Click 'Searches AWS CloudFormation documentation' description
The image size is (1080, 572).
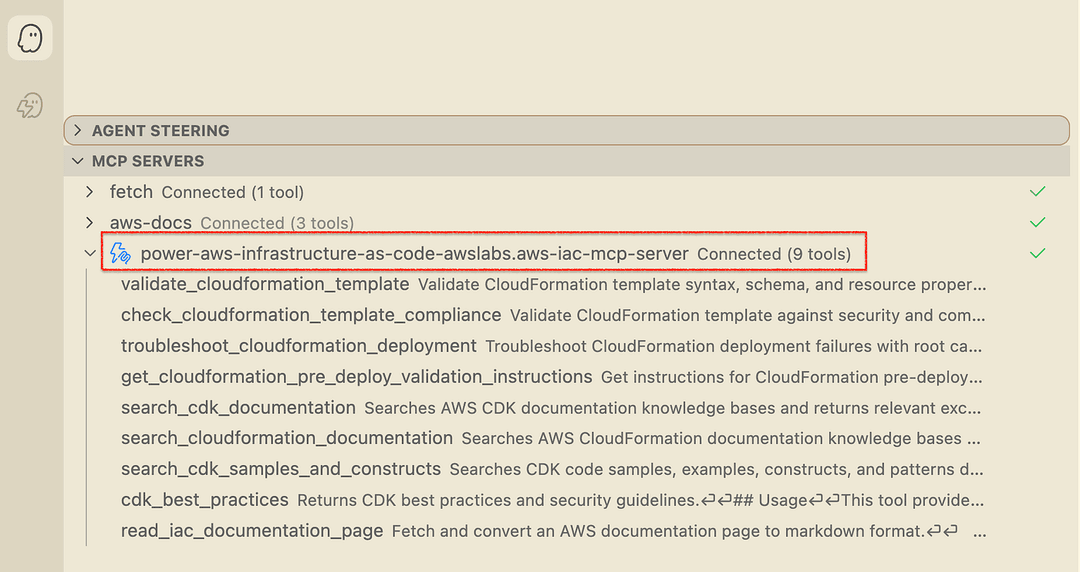[x=720, y=438]
